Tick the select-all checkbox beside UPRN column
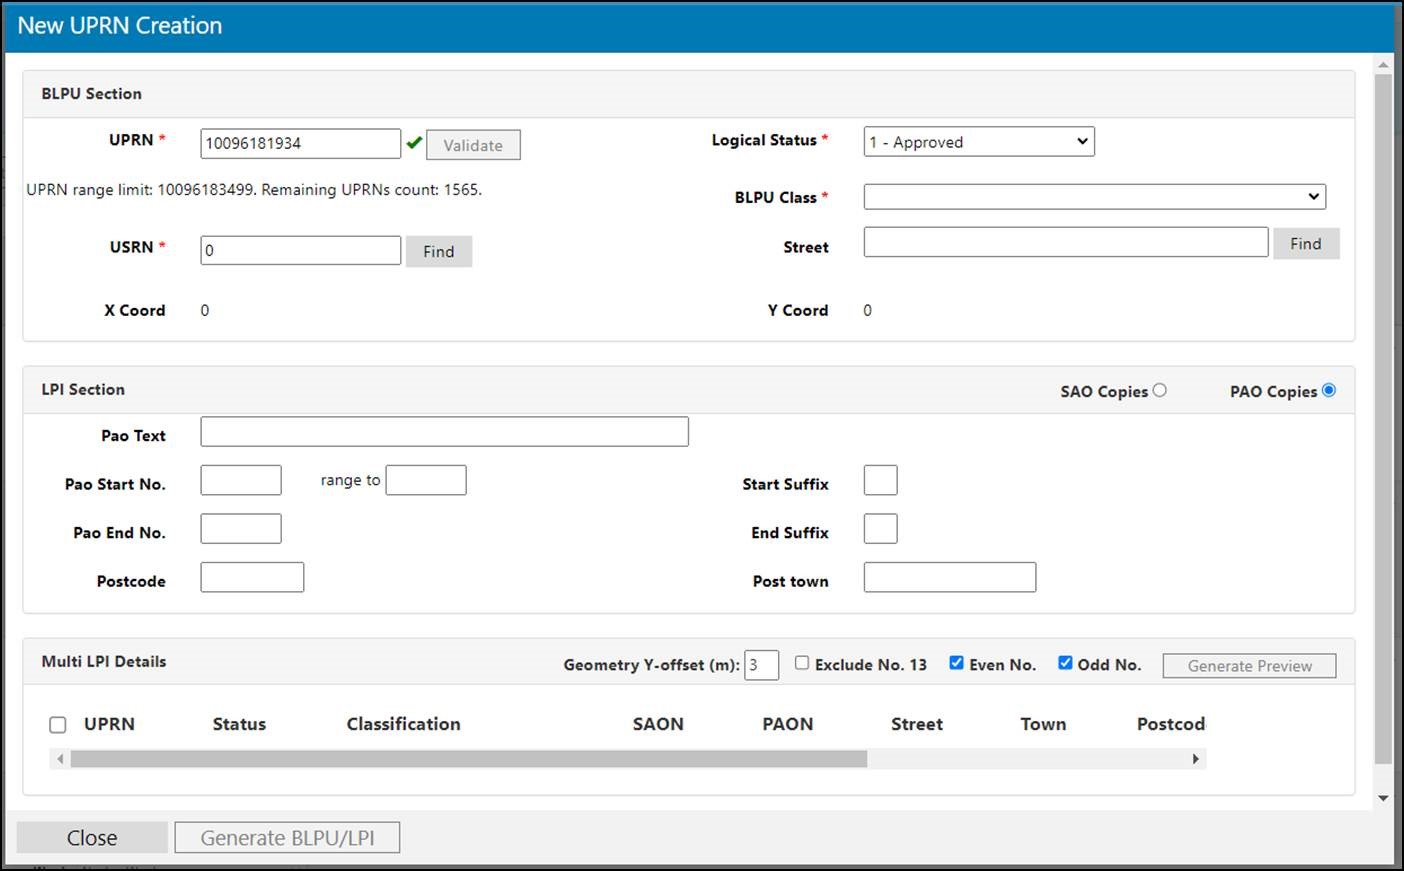Screen dimensions: 1404x871 (x=58, y=725)
